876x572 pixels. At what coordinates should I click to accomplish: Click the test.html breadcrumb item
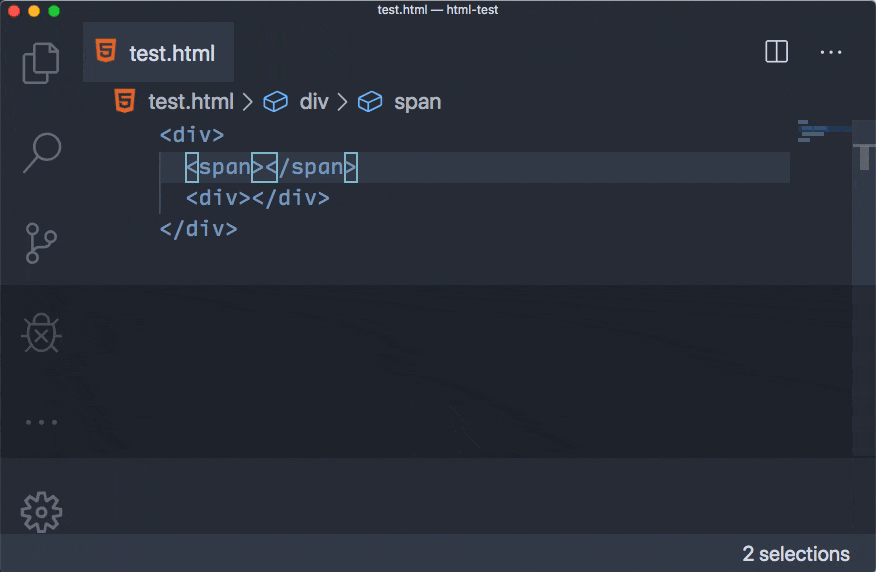(190, 102)
